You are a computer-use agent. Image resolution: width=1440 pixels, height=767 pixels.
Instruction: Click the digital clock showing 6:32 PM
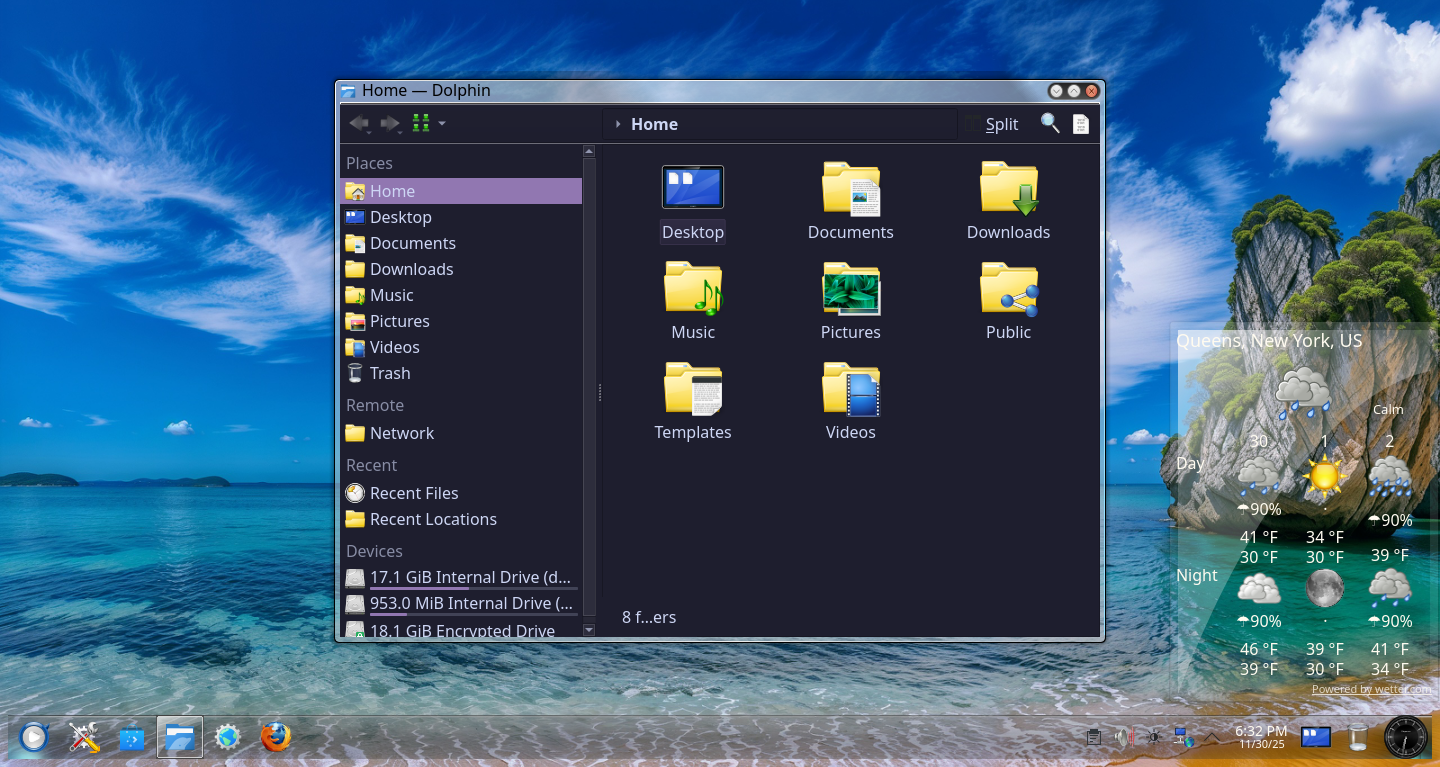(1260, 737)
